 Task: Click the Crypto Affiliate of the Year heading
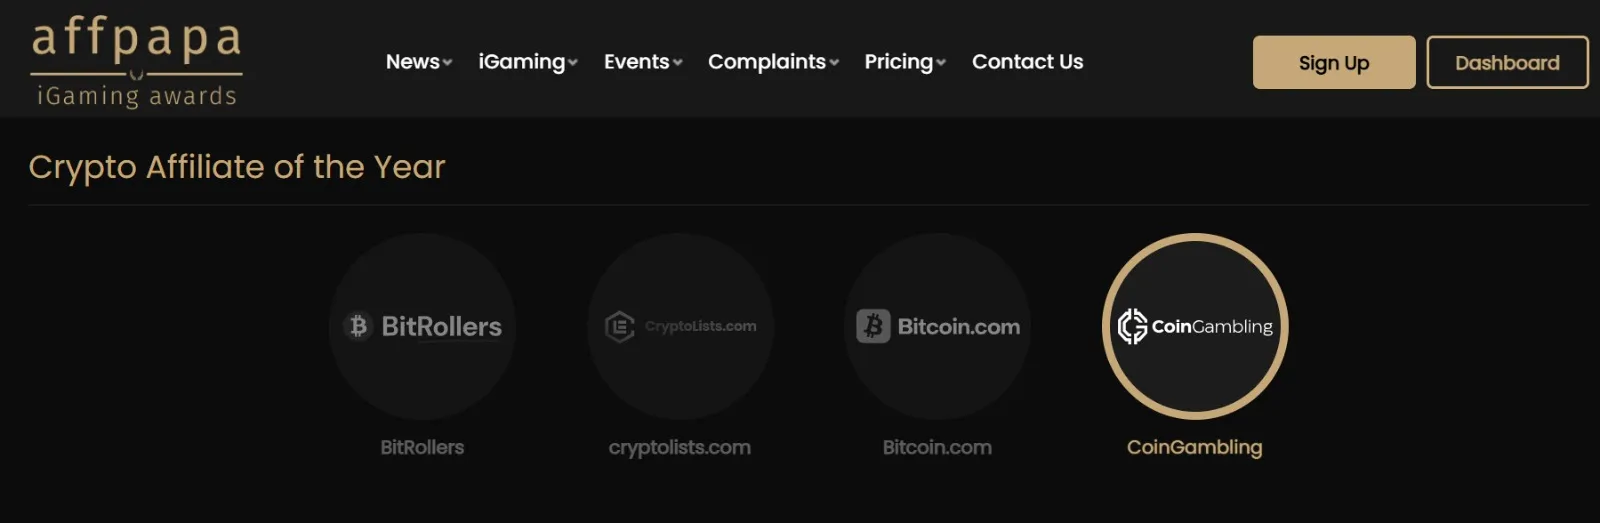tap(237, 167)
